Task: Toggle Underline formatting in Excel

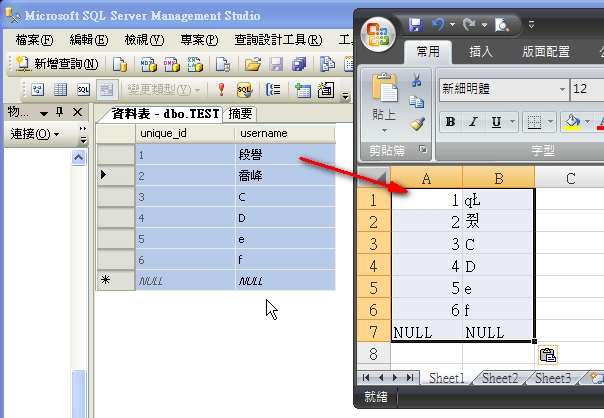Action: 496,122
